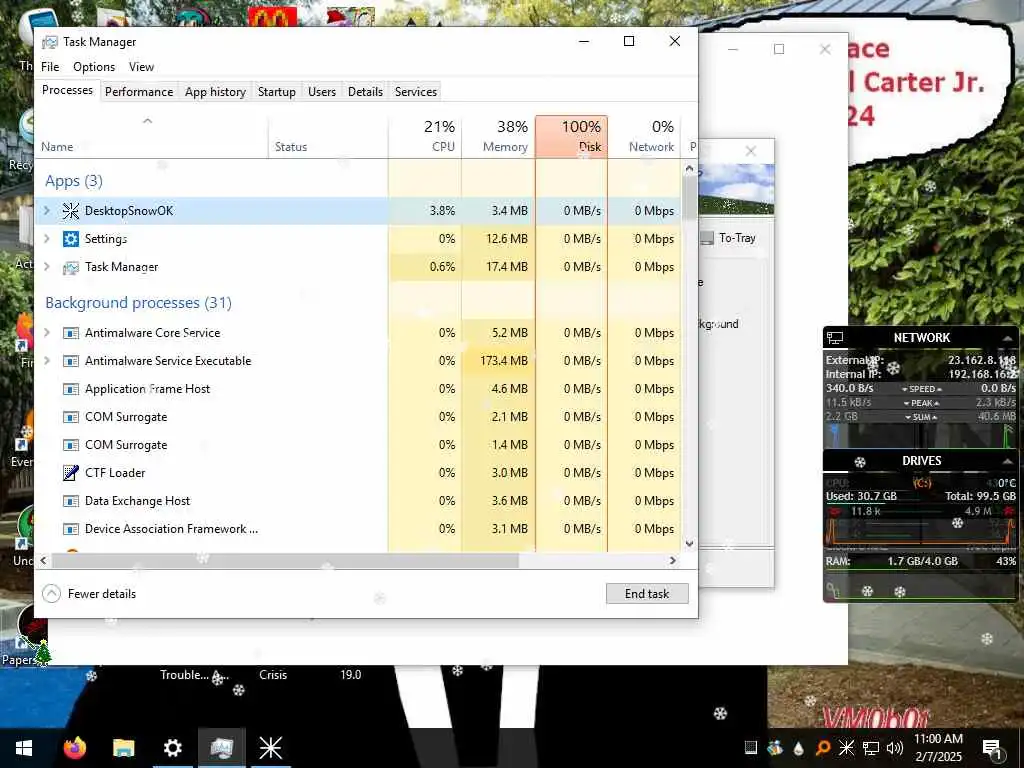Launch Firefox from the taskbar

(x=74, y=748)
